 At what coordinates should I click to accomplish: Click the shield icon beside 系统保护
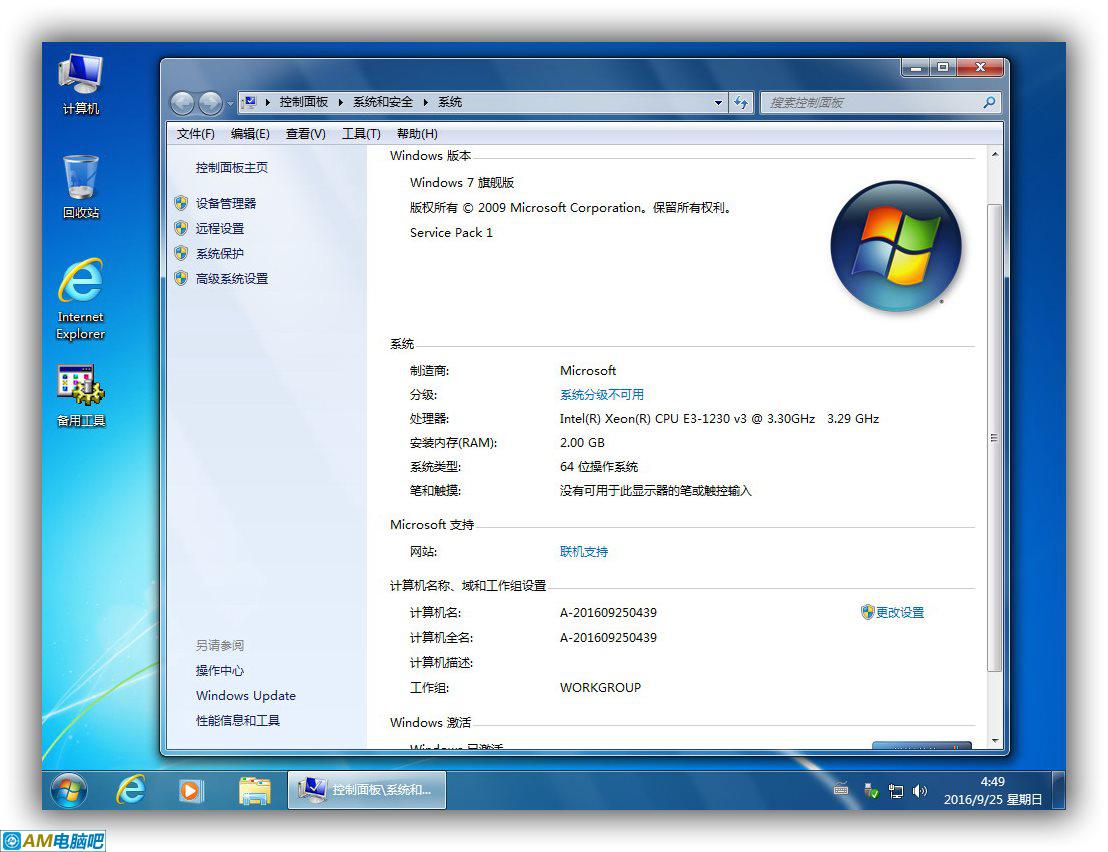(x=181, y=254)
